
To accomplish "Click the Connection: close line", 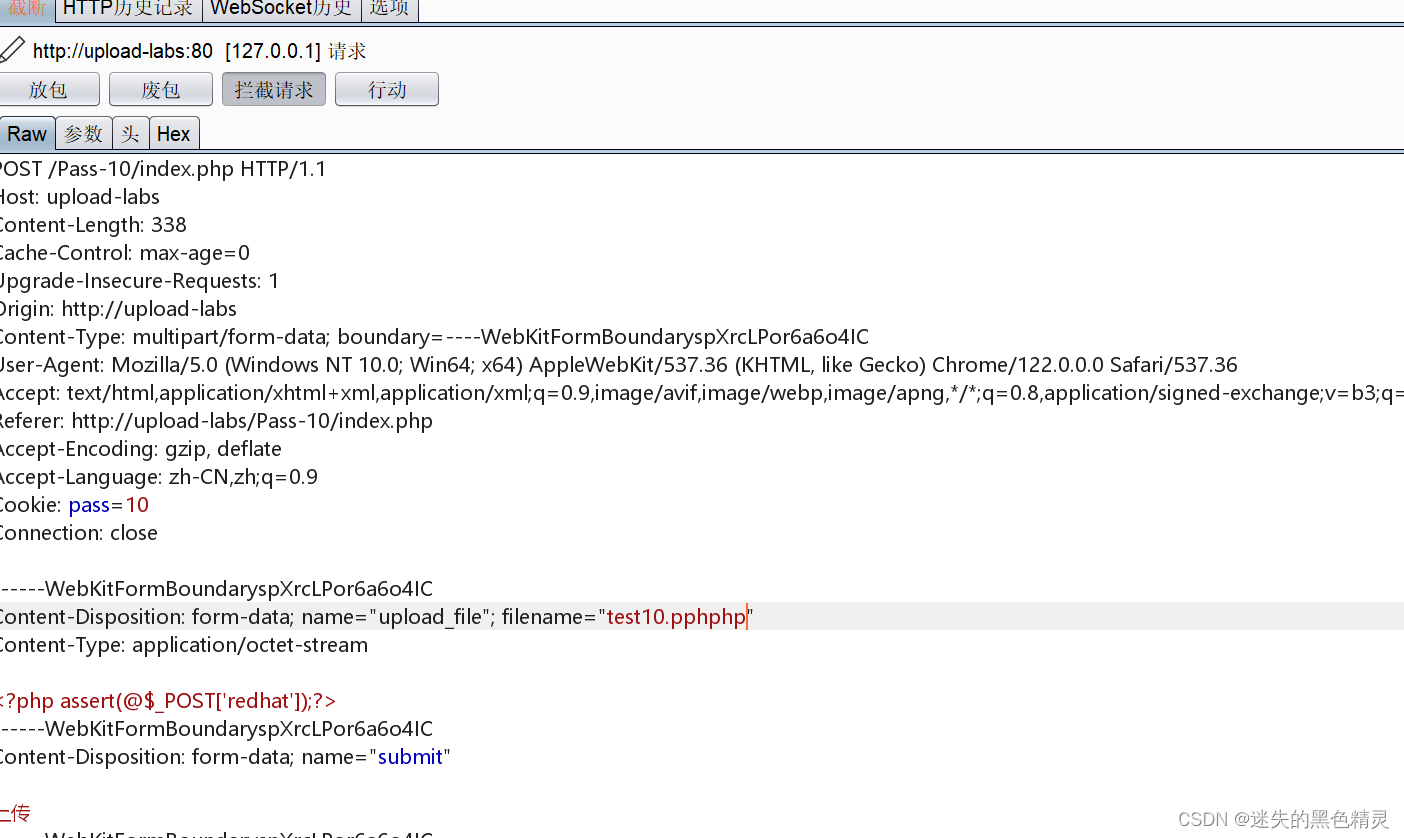I will tap(78, 533).
